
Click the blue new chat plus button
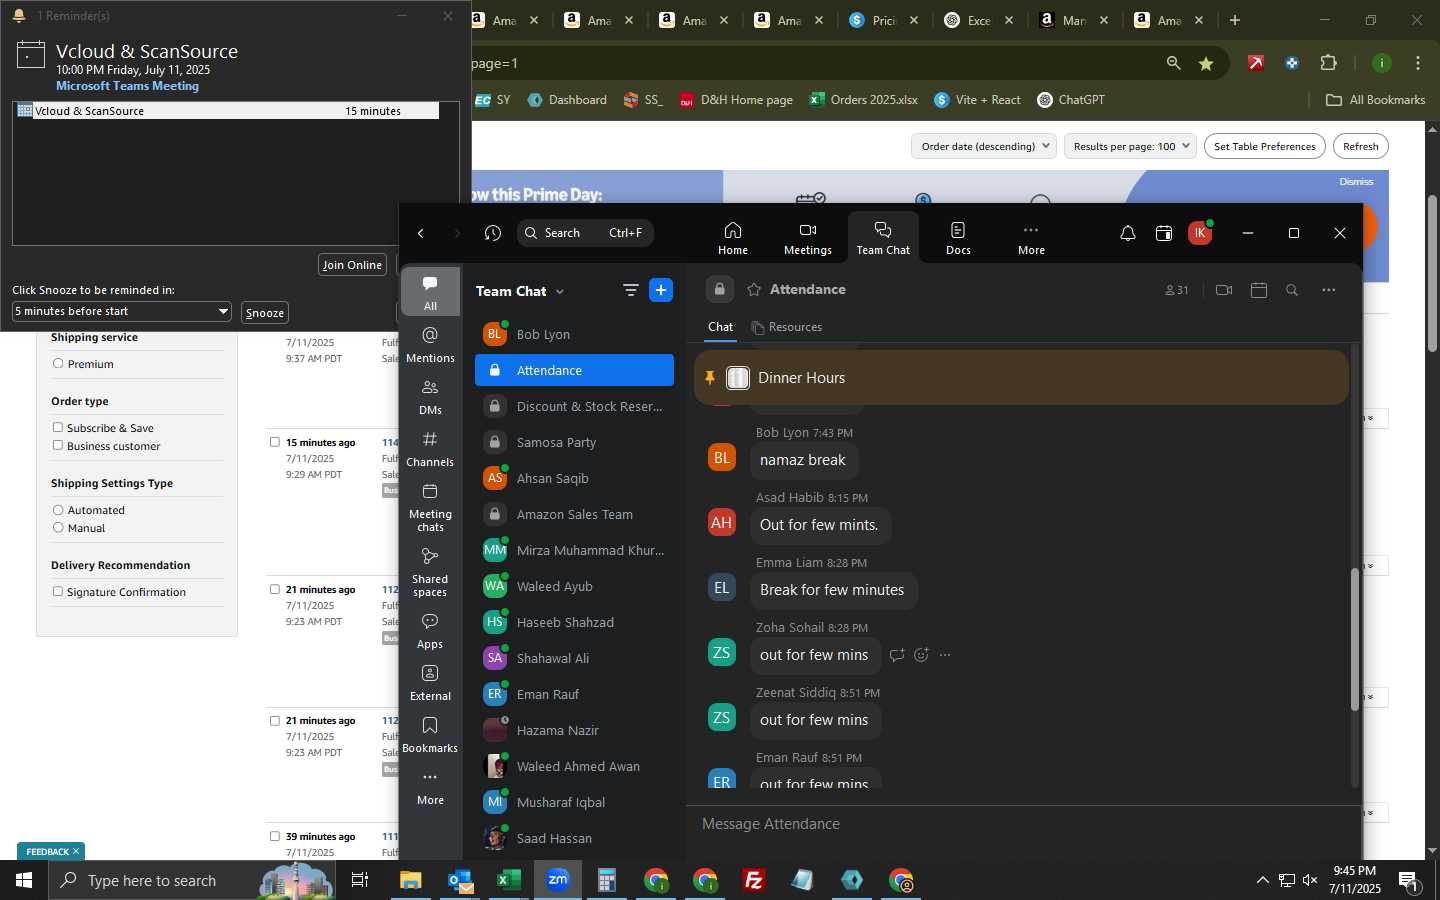661,290
